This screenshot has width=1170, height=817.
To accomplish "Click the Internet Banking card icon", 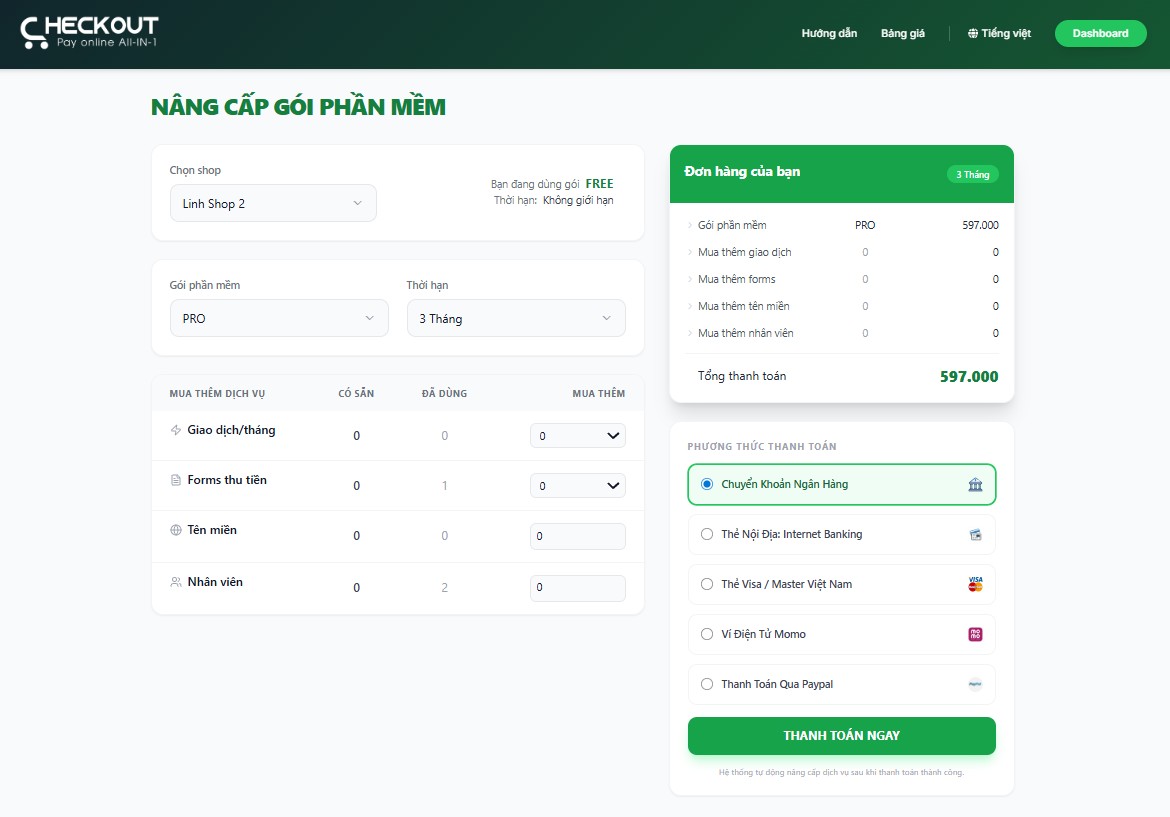I will 975,535.
